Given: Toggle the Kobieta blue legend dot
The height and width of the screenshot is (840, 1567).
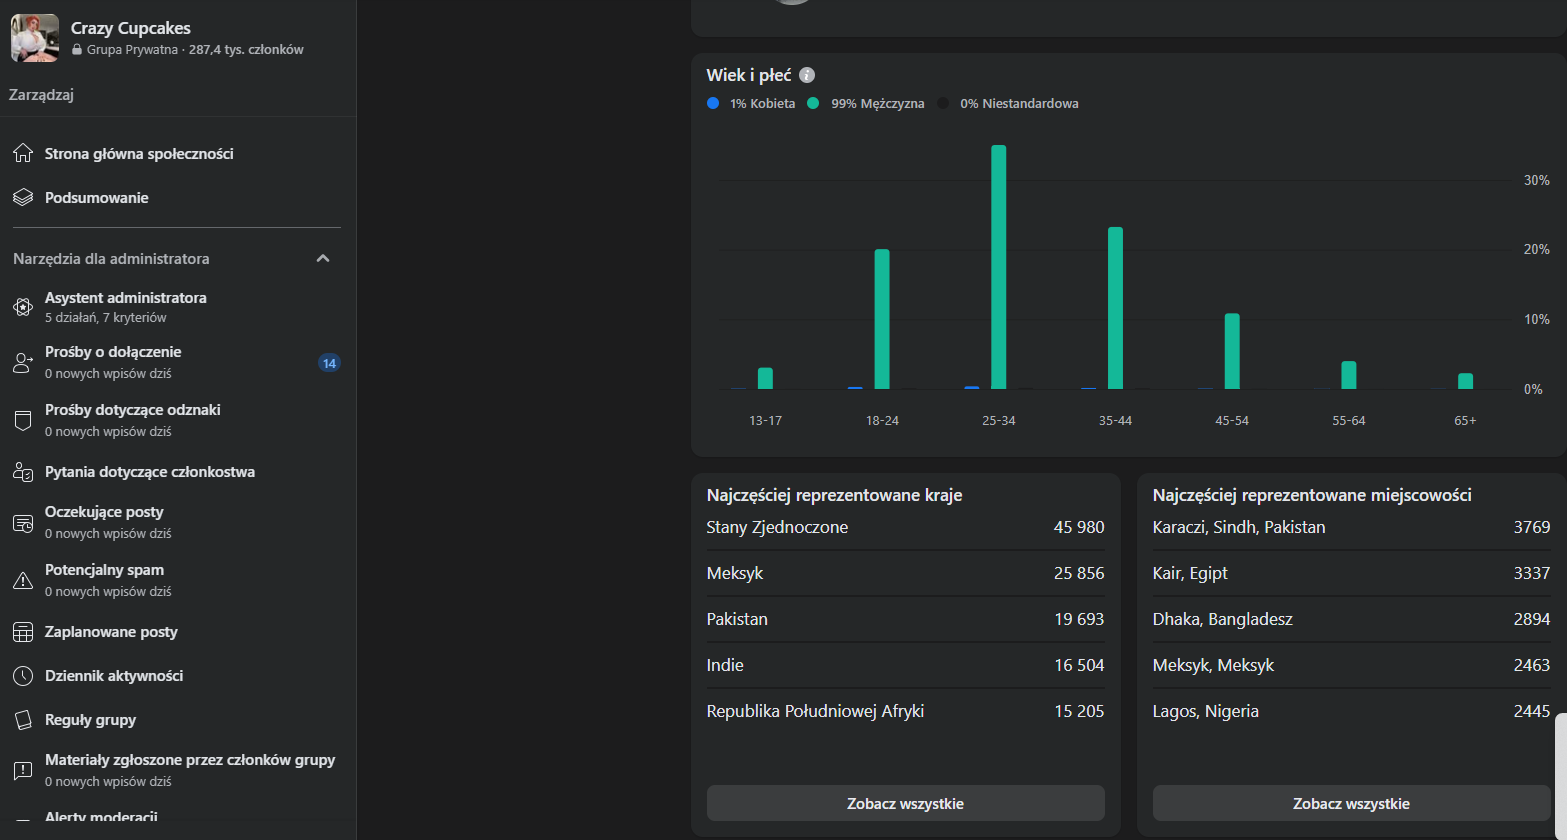Looking at the screenshot, I should tap(713, 104).
